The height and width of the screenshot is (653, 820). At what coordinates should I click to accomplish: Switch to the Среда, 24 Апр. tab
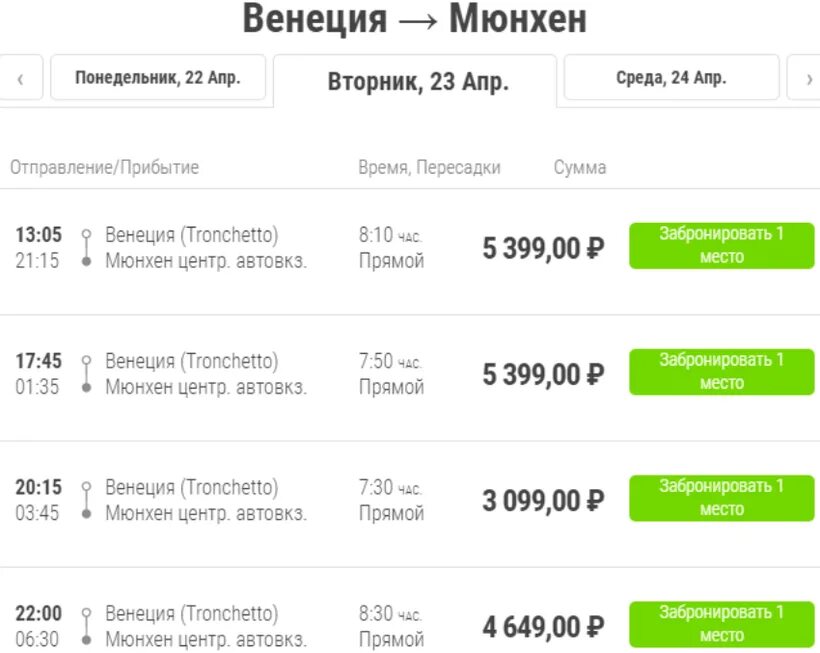(671, 78)
